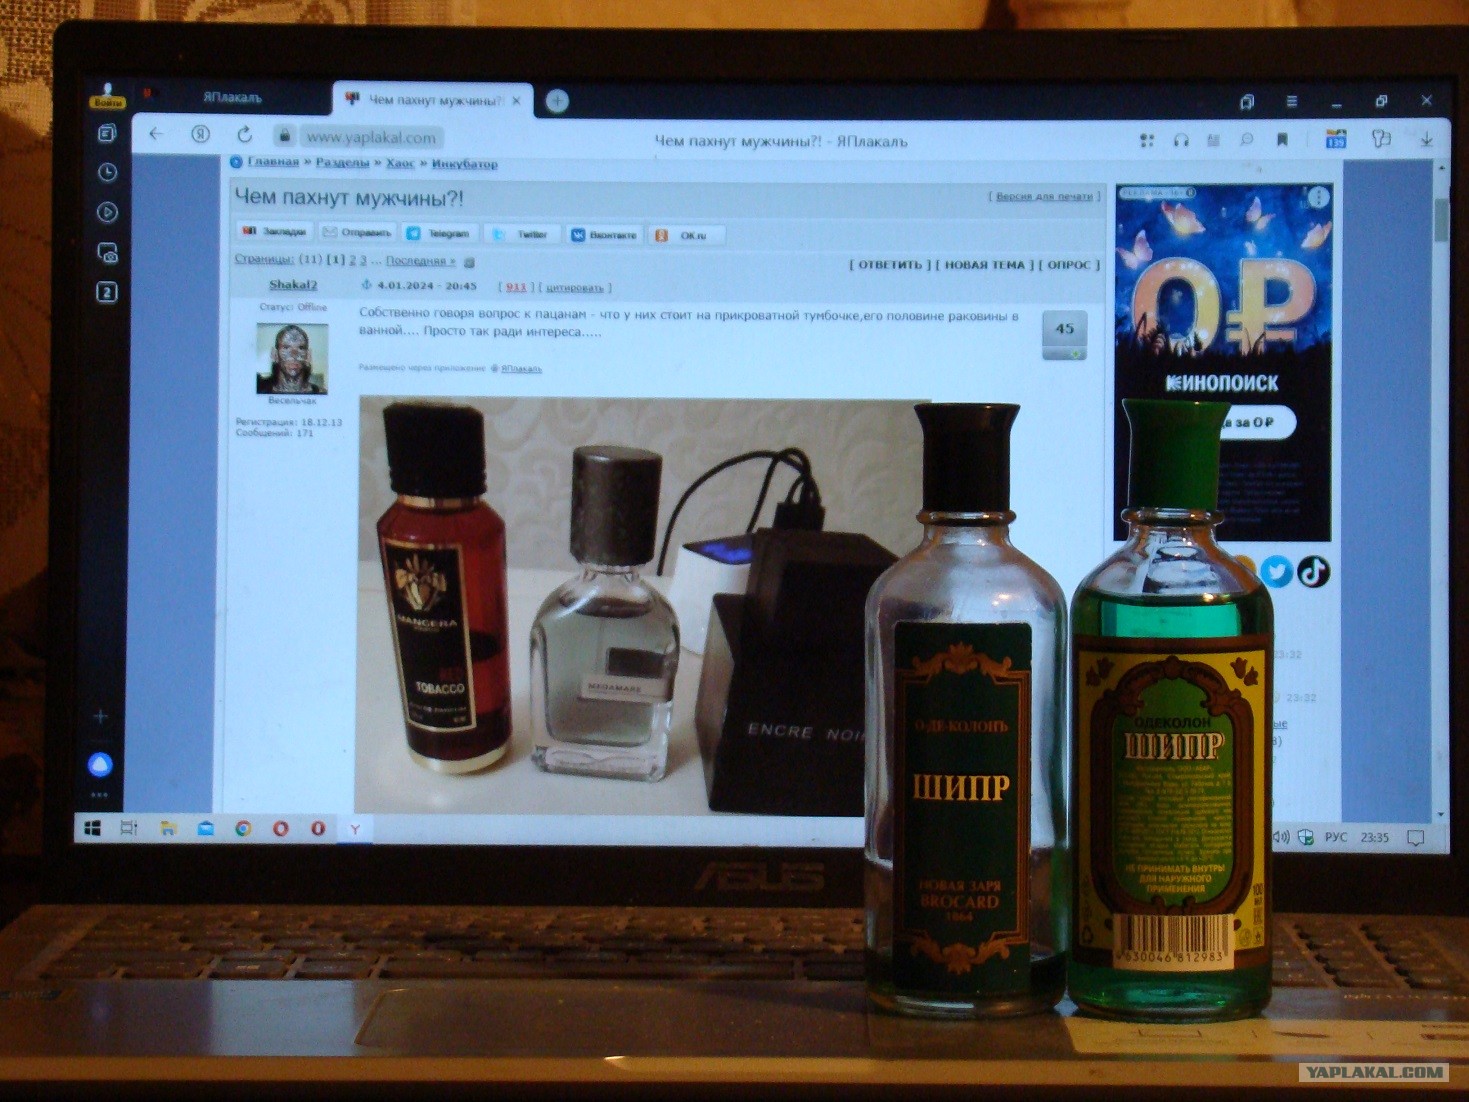This screenshot has width=1469, height=1102.
Task: Open the ad banner three-dots menu
Action: point(1319,197)
